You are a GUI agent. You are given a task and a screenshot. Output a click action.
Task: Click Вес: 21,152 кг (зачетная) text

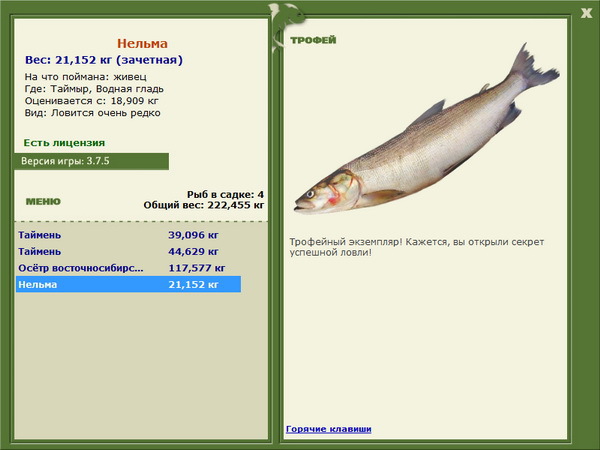pyautogui.click(x=104, y=60)
